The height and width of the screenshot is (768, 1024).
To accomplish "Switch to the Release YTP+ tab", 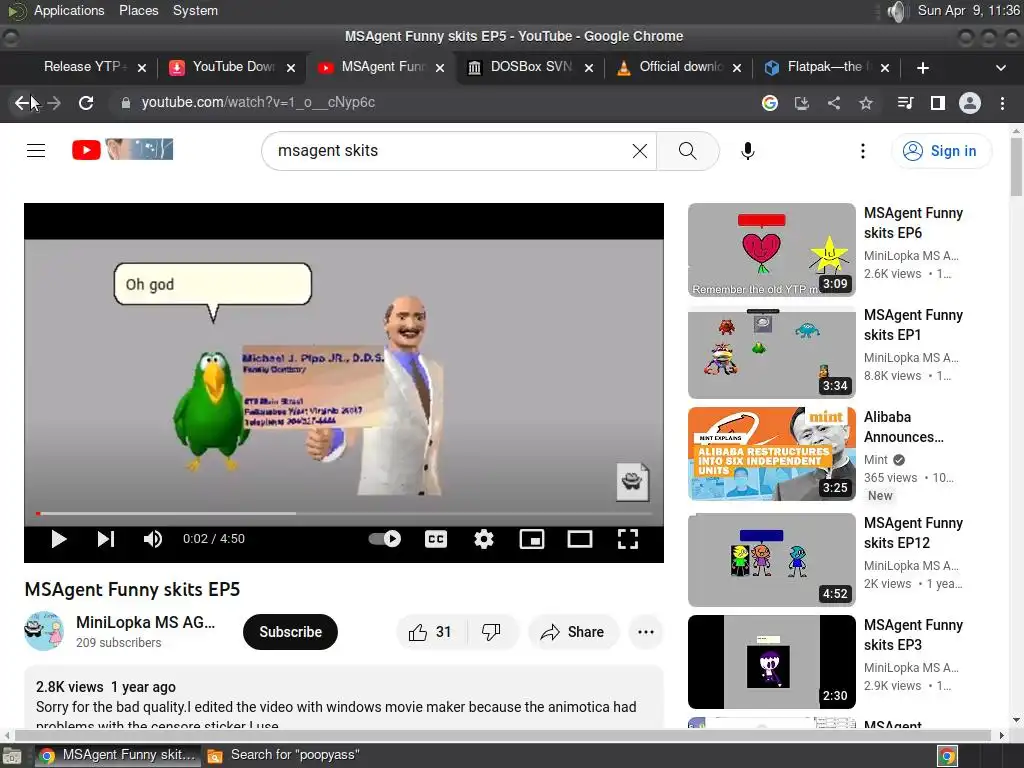I will click(x=86, y=67).
